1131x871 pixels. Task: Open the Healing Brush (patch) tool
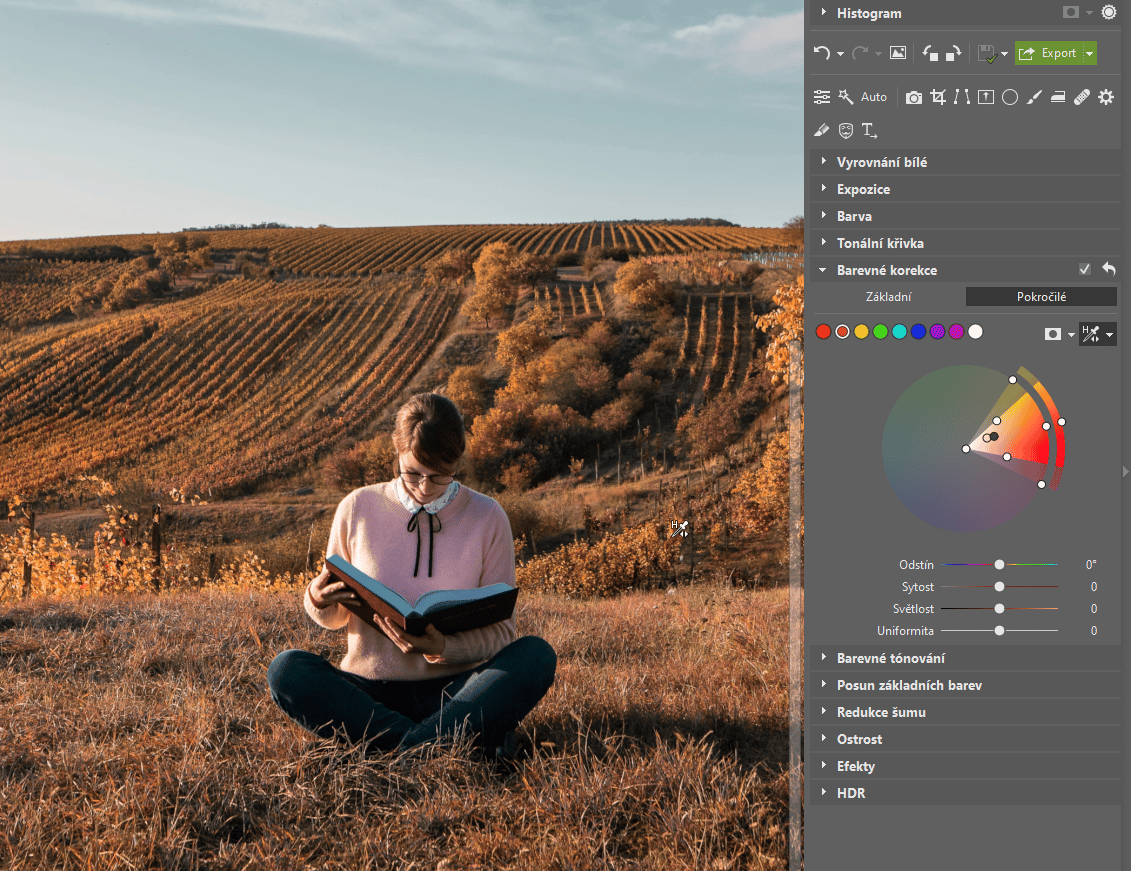1081,97
